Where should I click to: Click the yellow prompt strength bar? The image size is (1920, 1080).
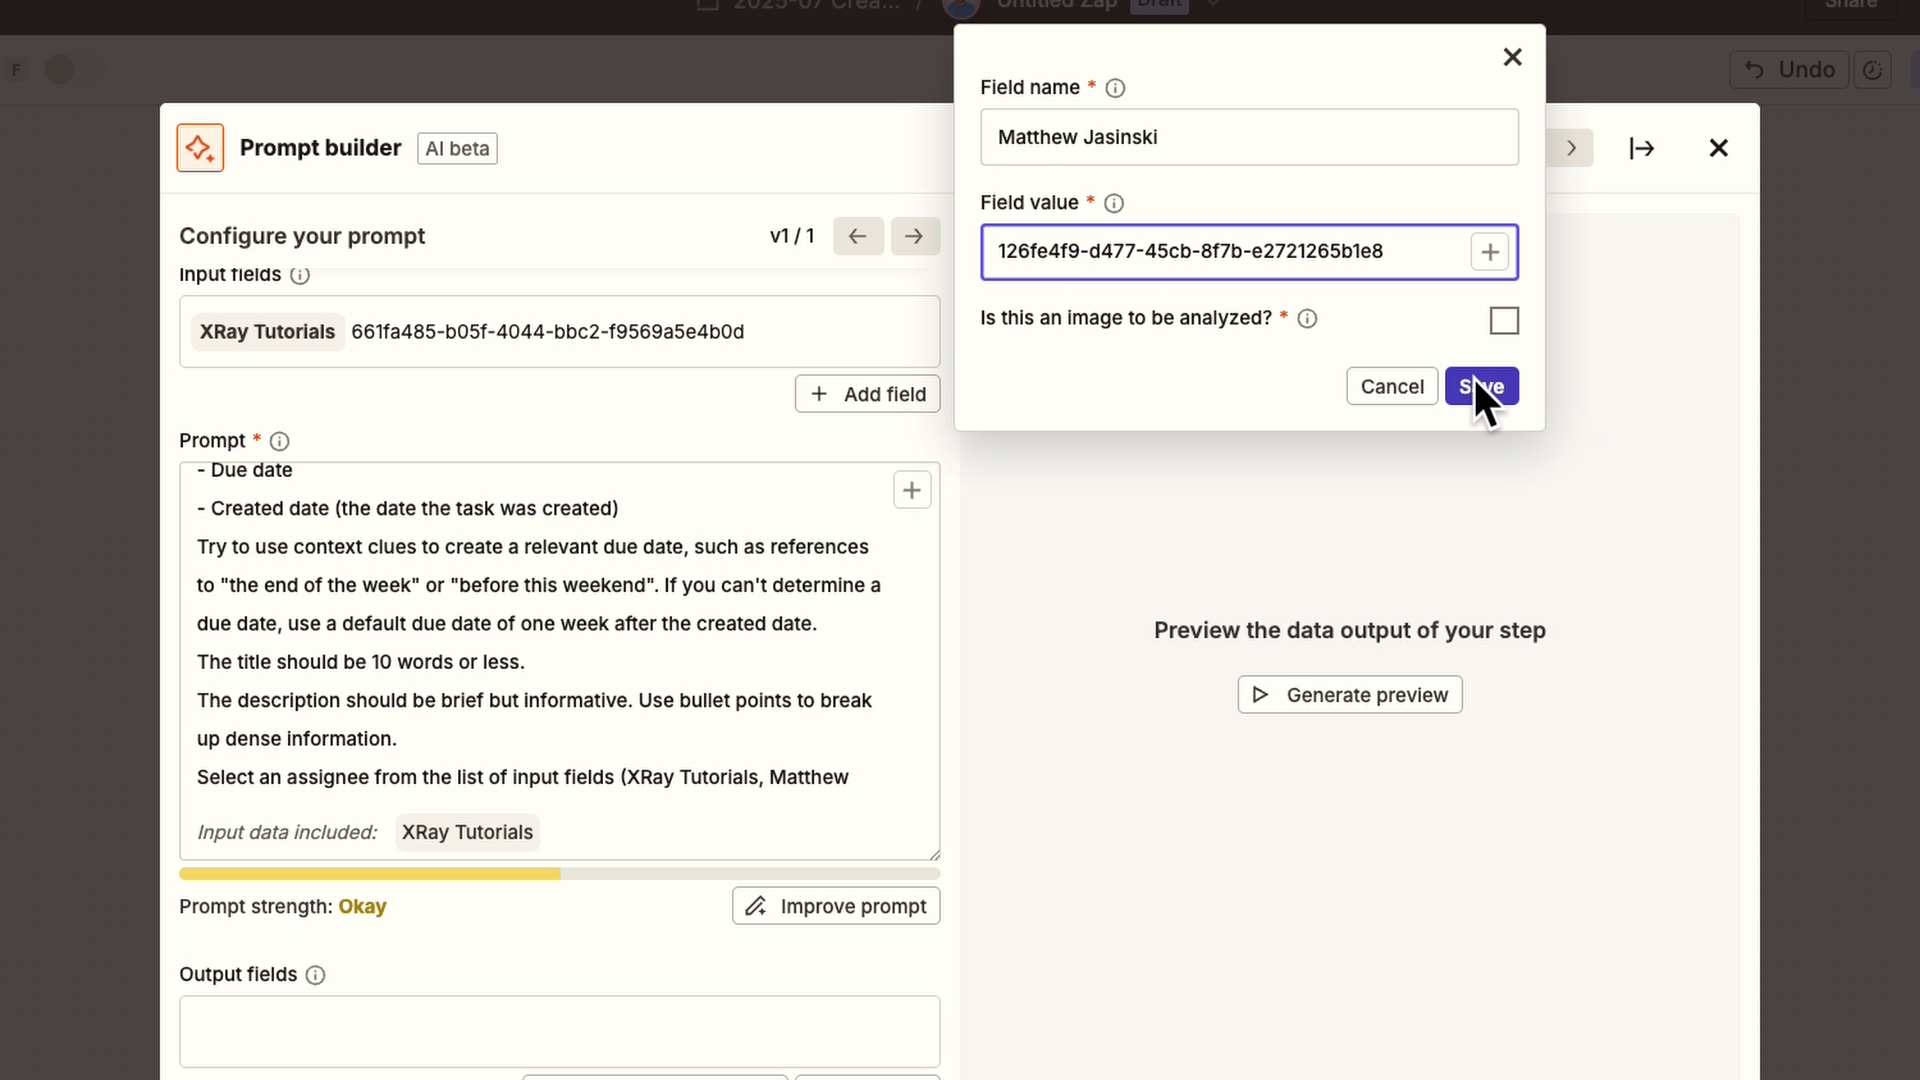click(369, 873)
